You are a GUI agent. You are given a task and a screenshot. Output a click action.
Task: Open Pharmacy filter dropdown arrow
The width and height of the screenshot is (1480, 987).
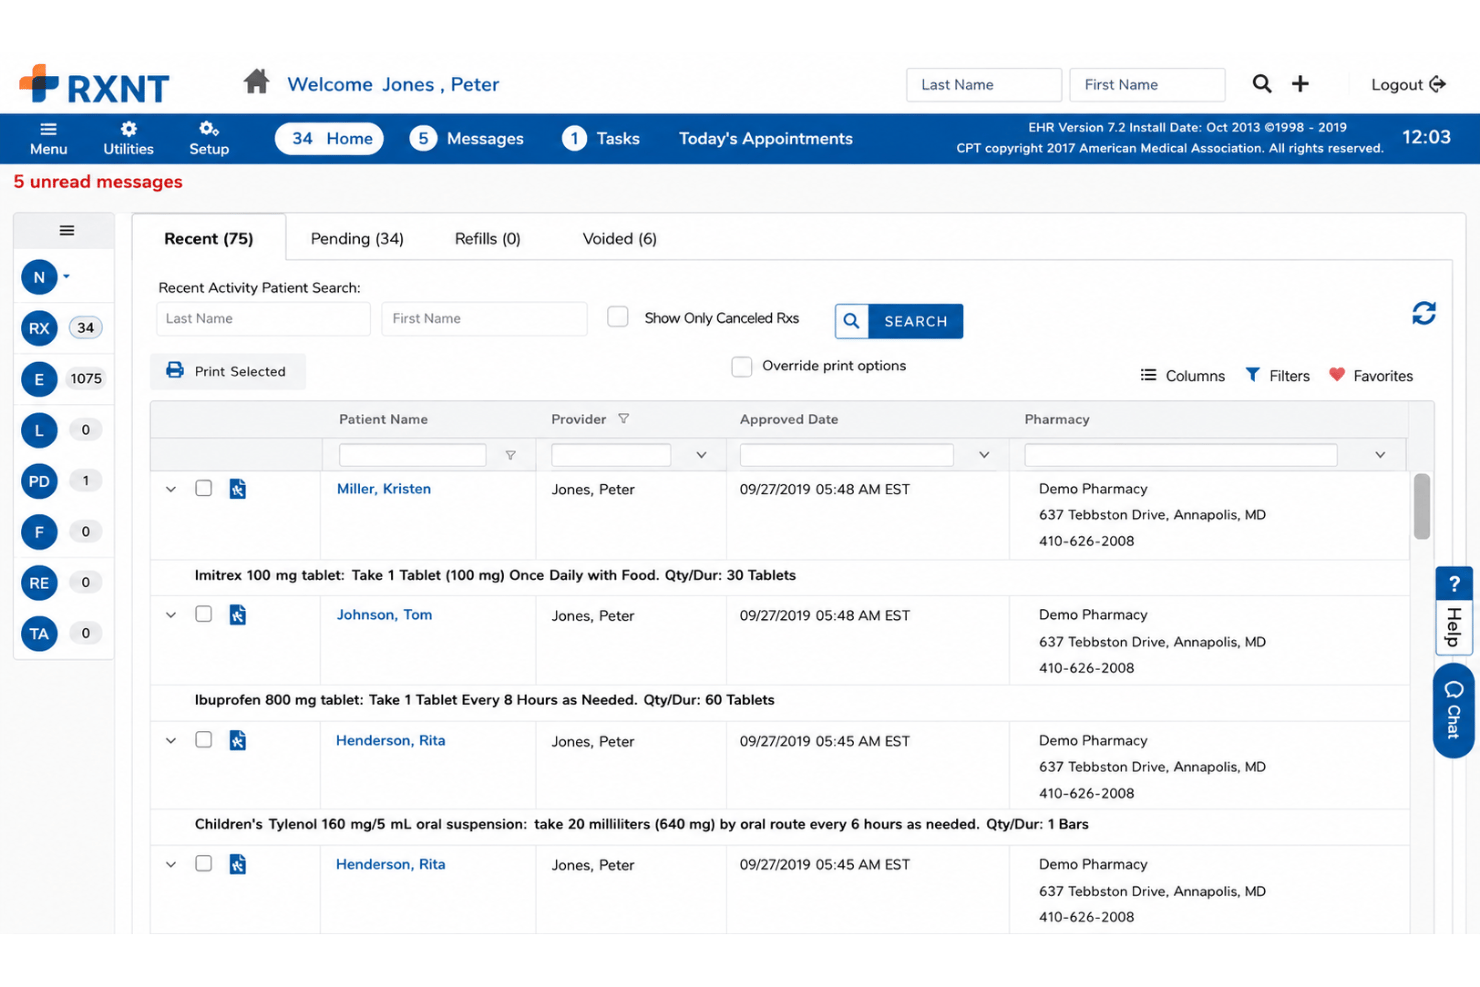(1380, 455)
